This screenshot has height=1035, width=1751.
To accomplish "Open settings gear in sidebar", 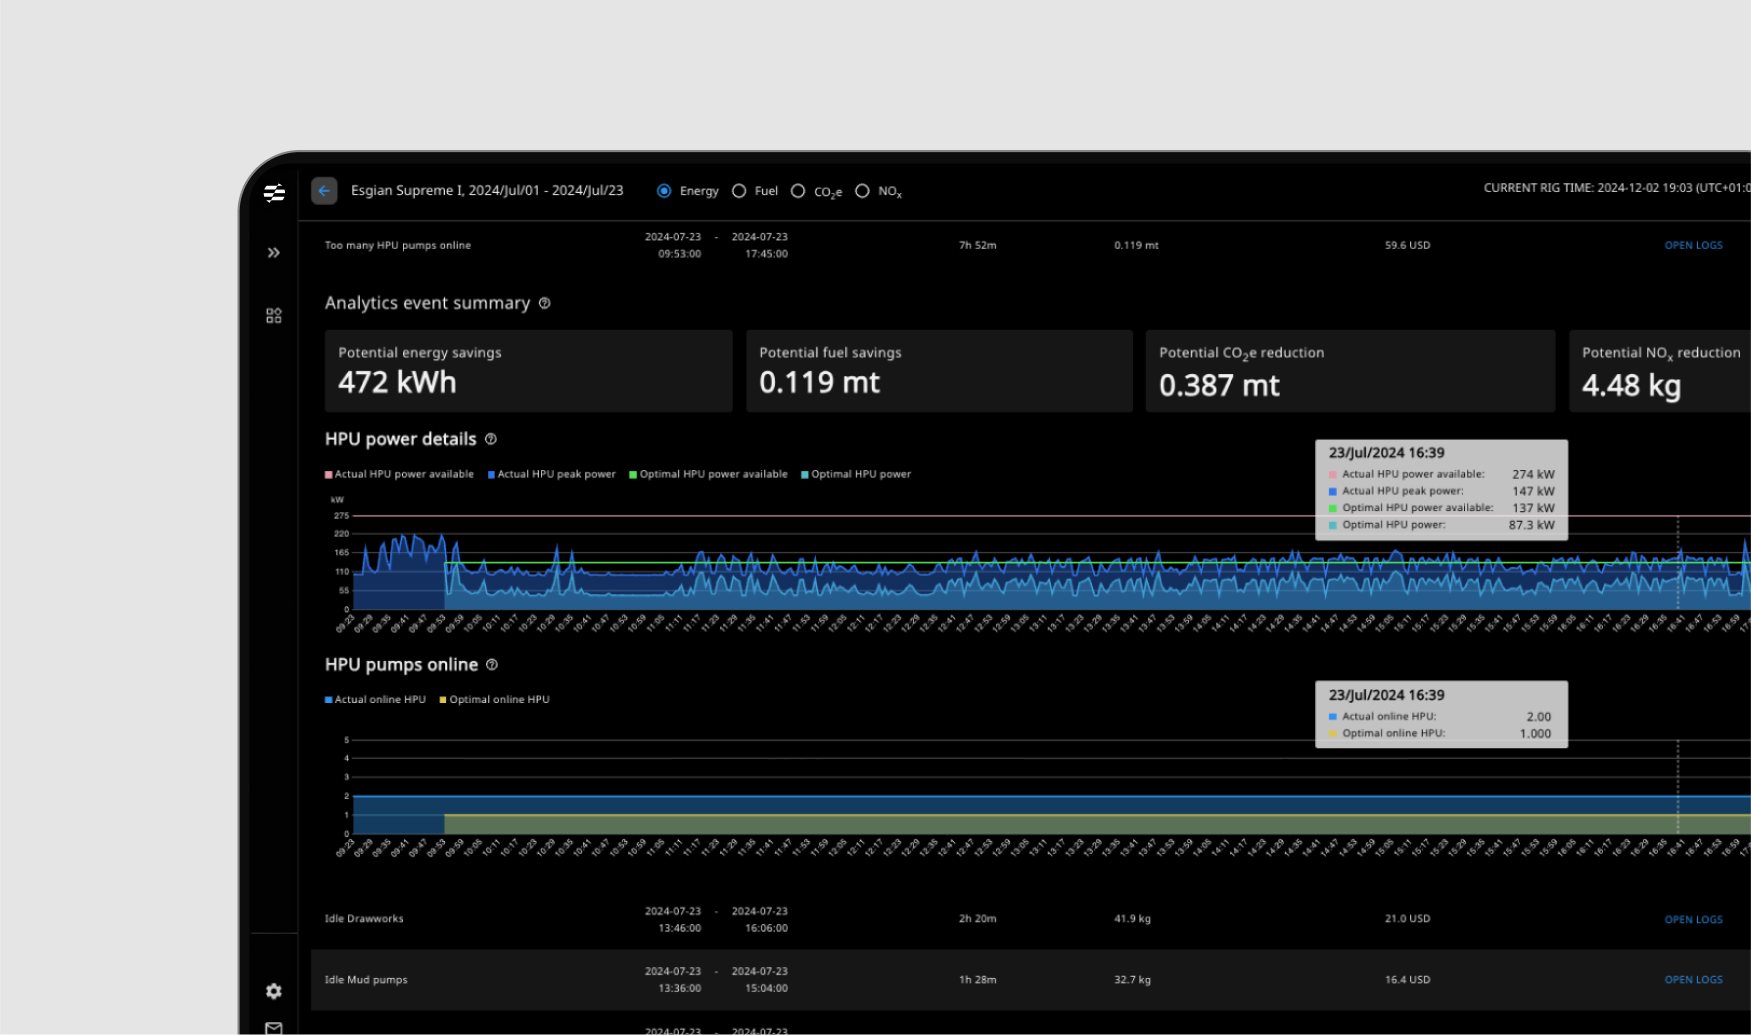I will [274, 991].
